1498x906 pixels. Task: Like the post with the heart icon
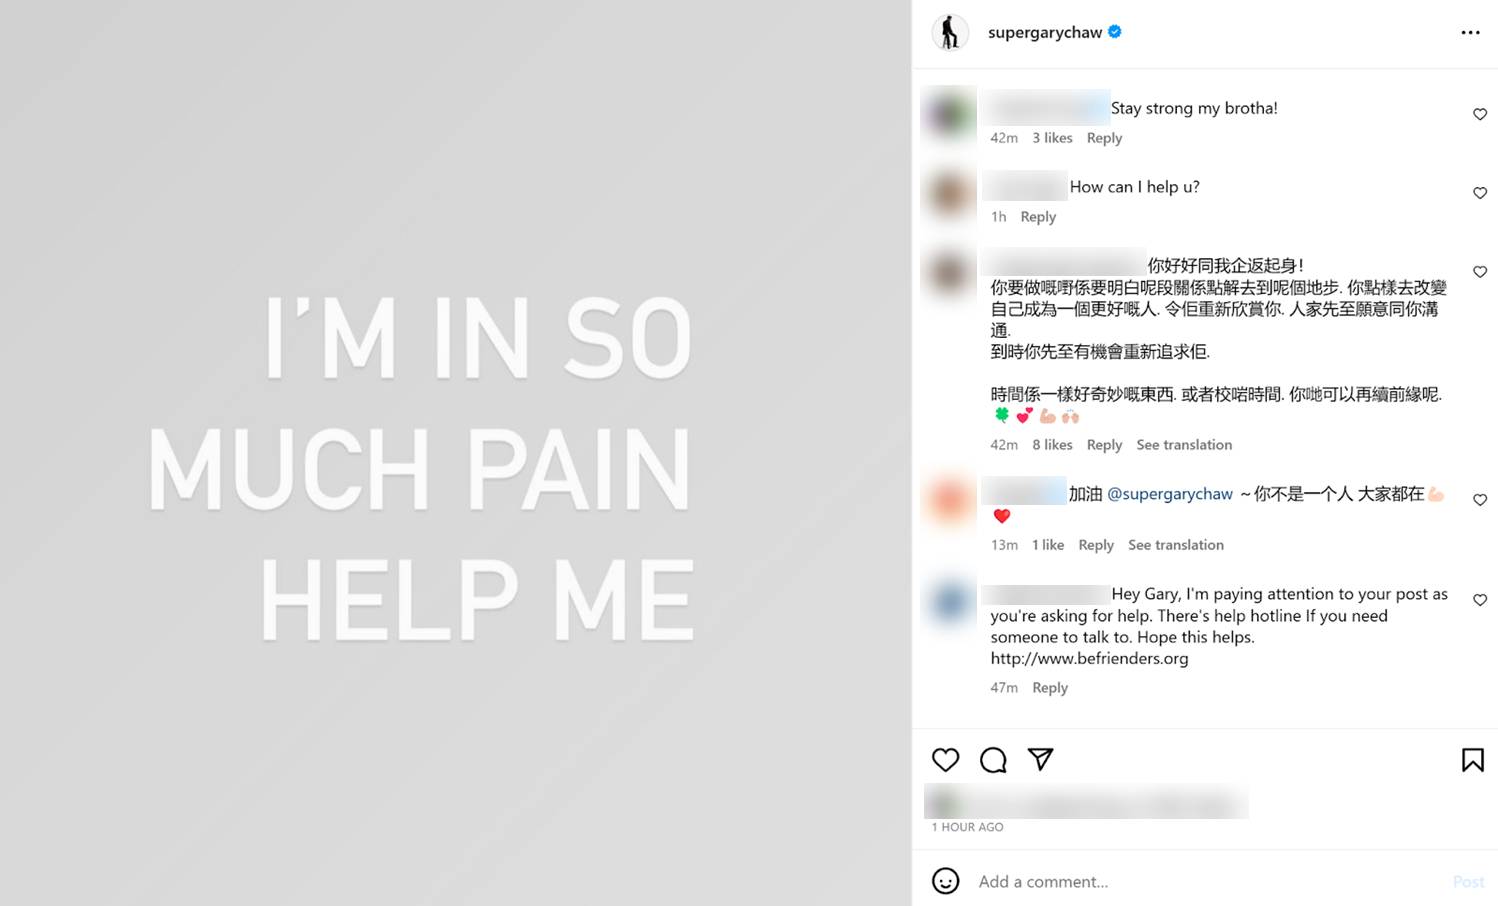click(945, 760)
